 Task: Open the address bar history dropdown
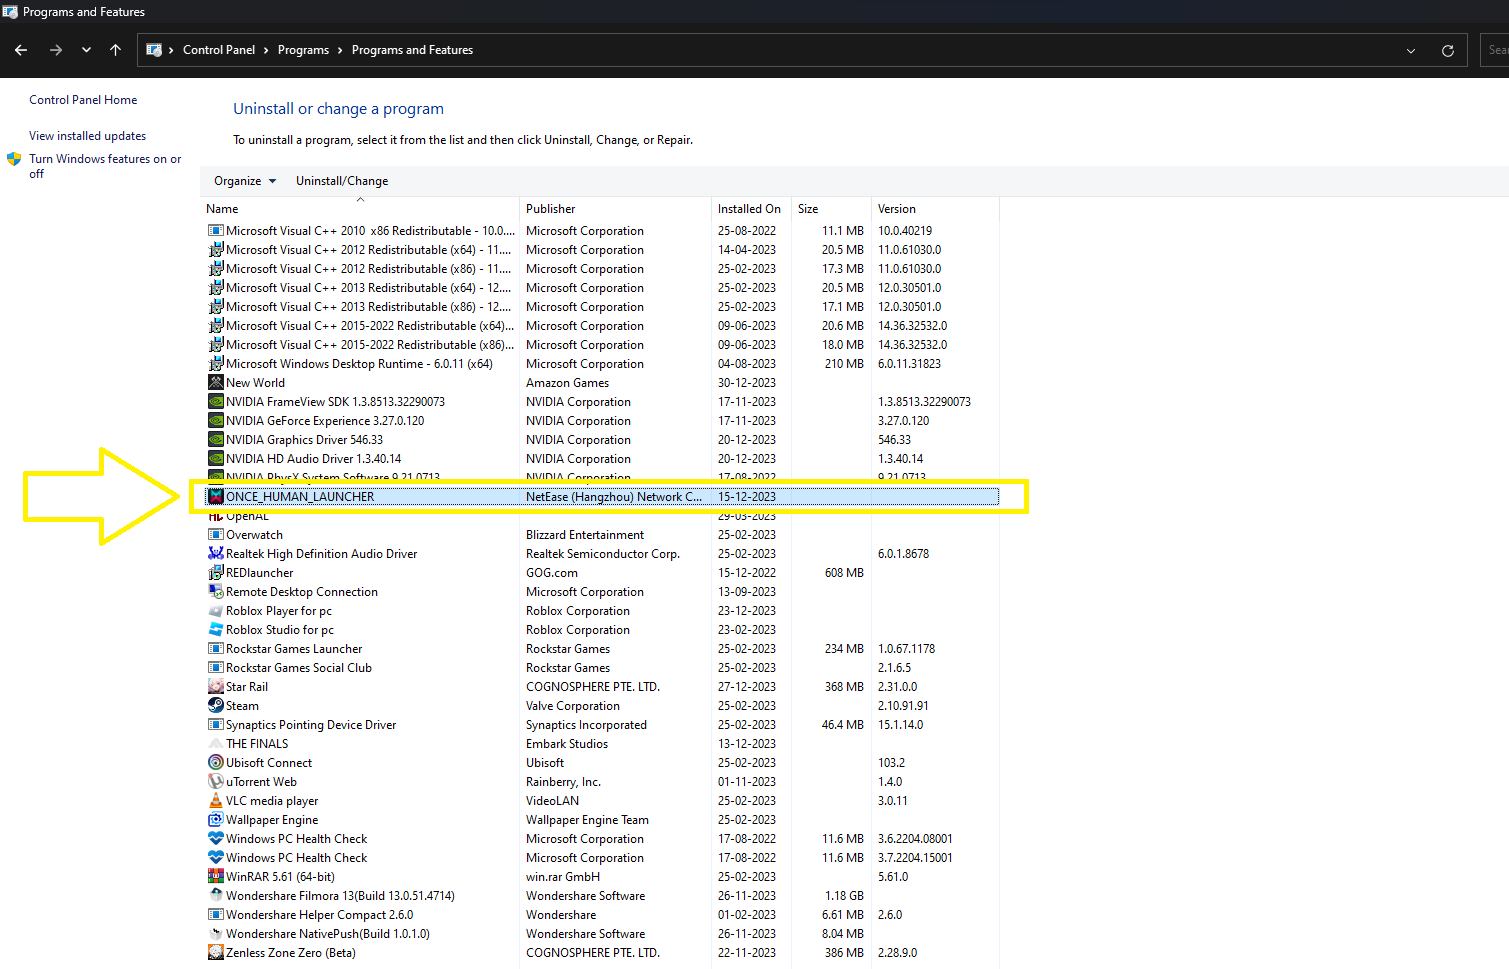1411,50
